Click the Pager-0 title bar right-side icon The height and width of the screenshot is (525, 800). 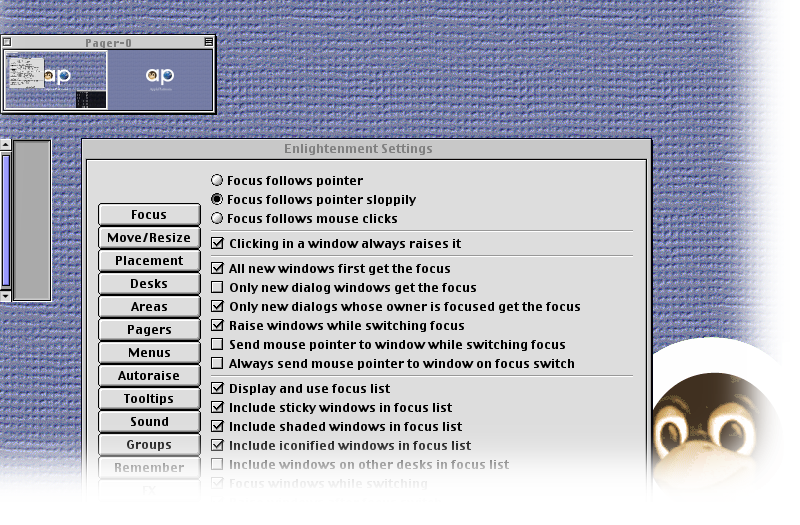point(209,42)
